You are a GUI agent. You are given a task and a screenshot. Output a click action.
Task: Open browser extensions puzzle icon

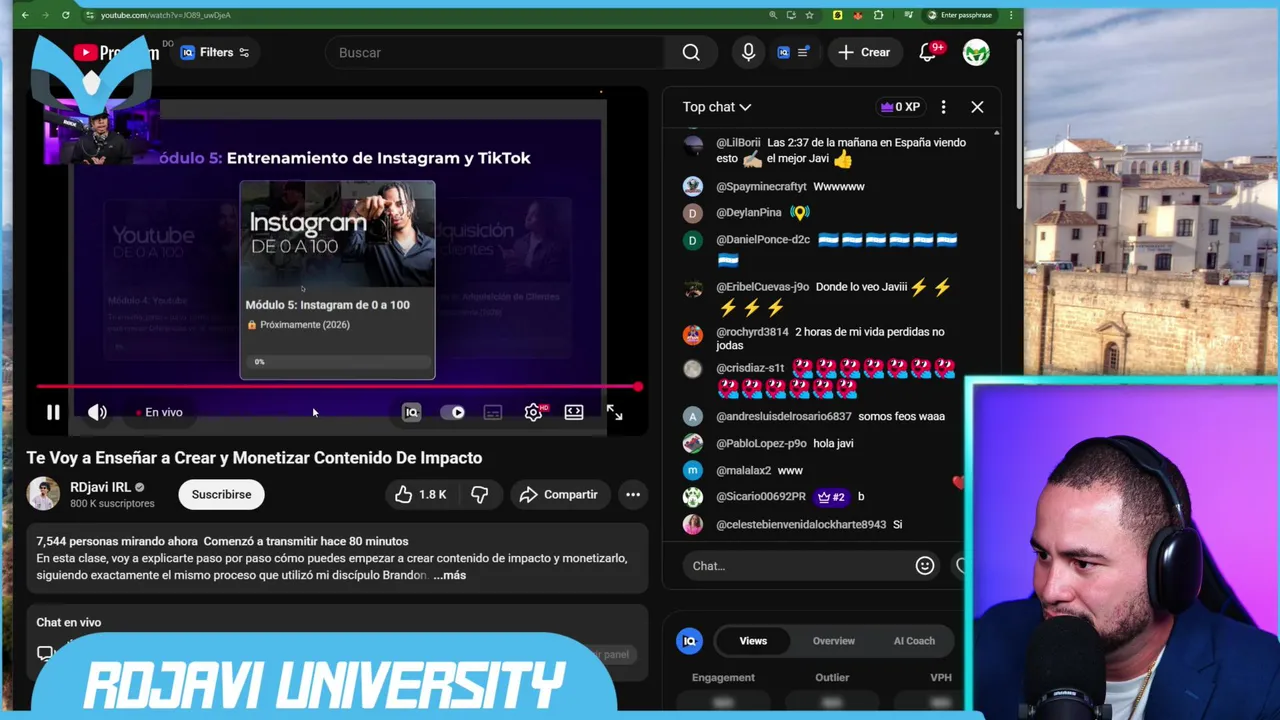click(x=878, y=15)
